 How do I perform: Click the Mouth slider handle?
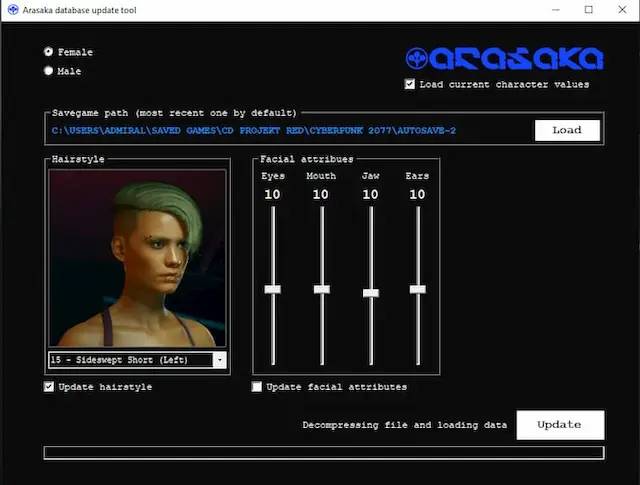coord(322,289)
